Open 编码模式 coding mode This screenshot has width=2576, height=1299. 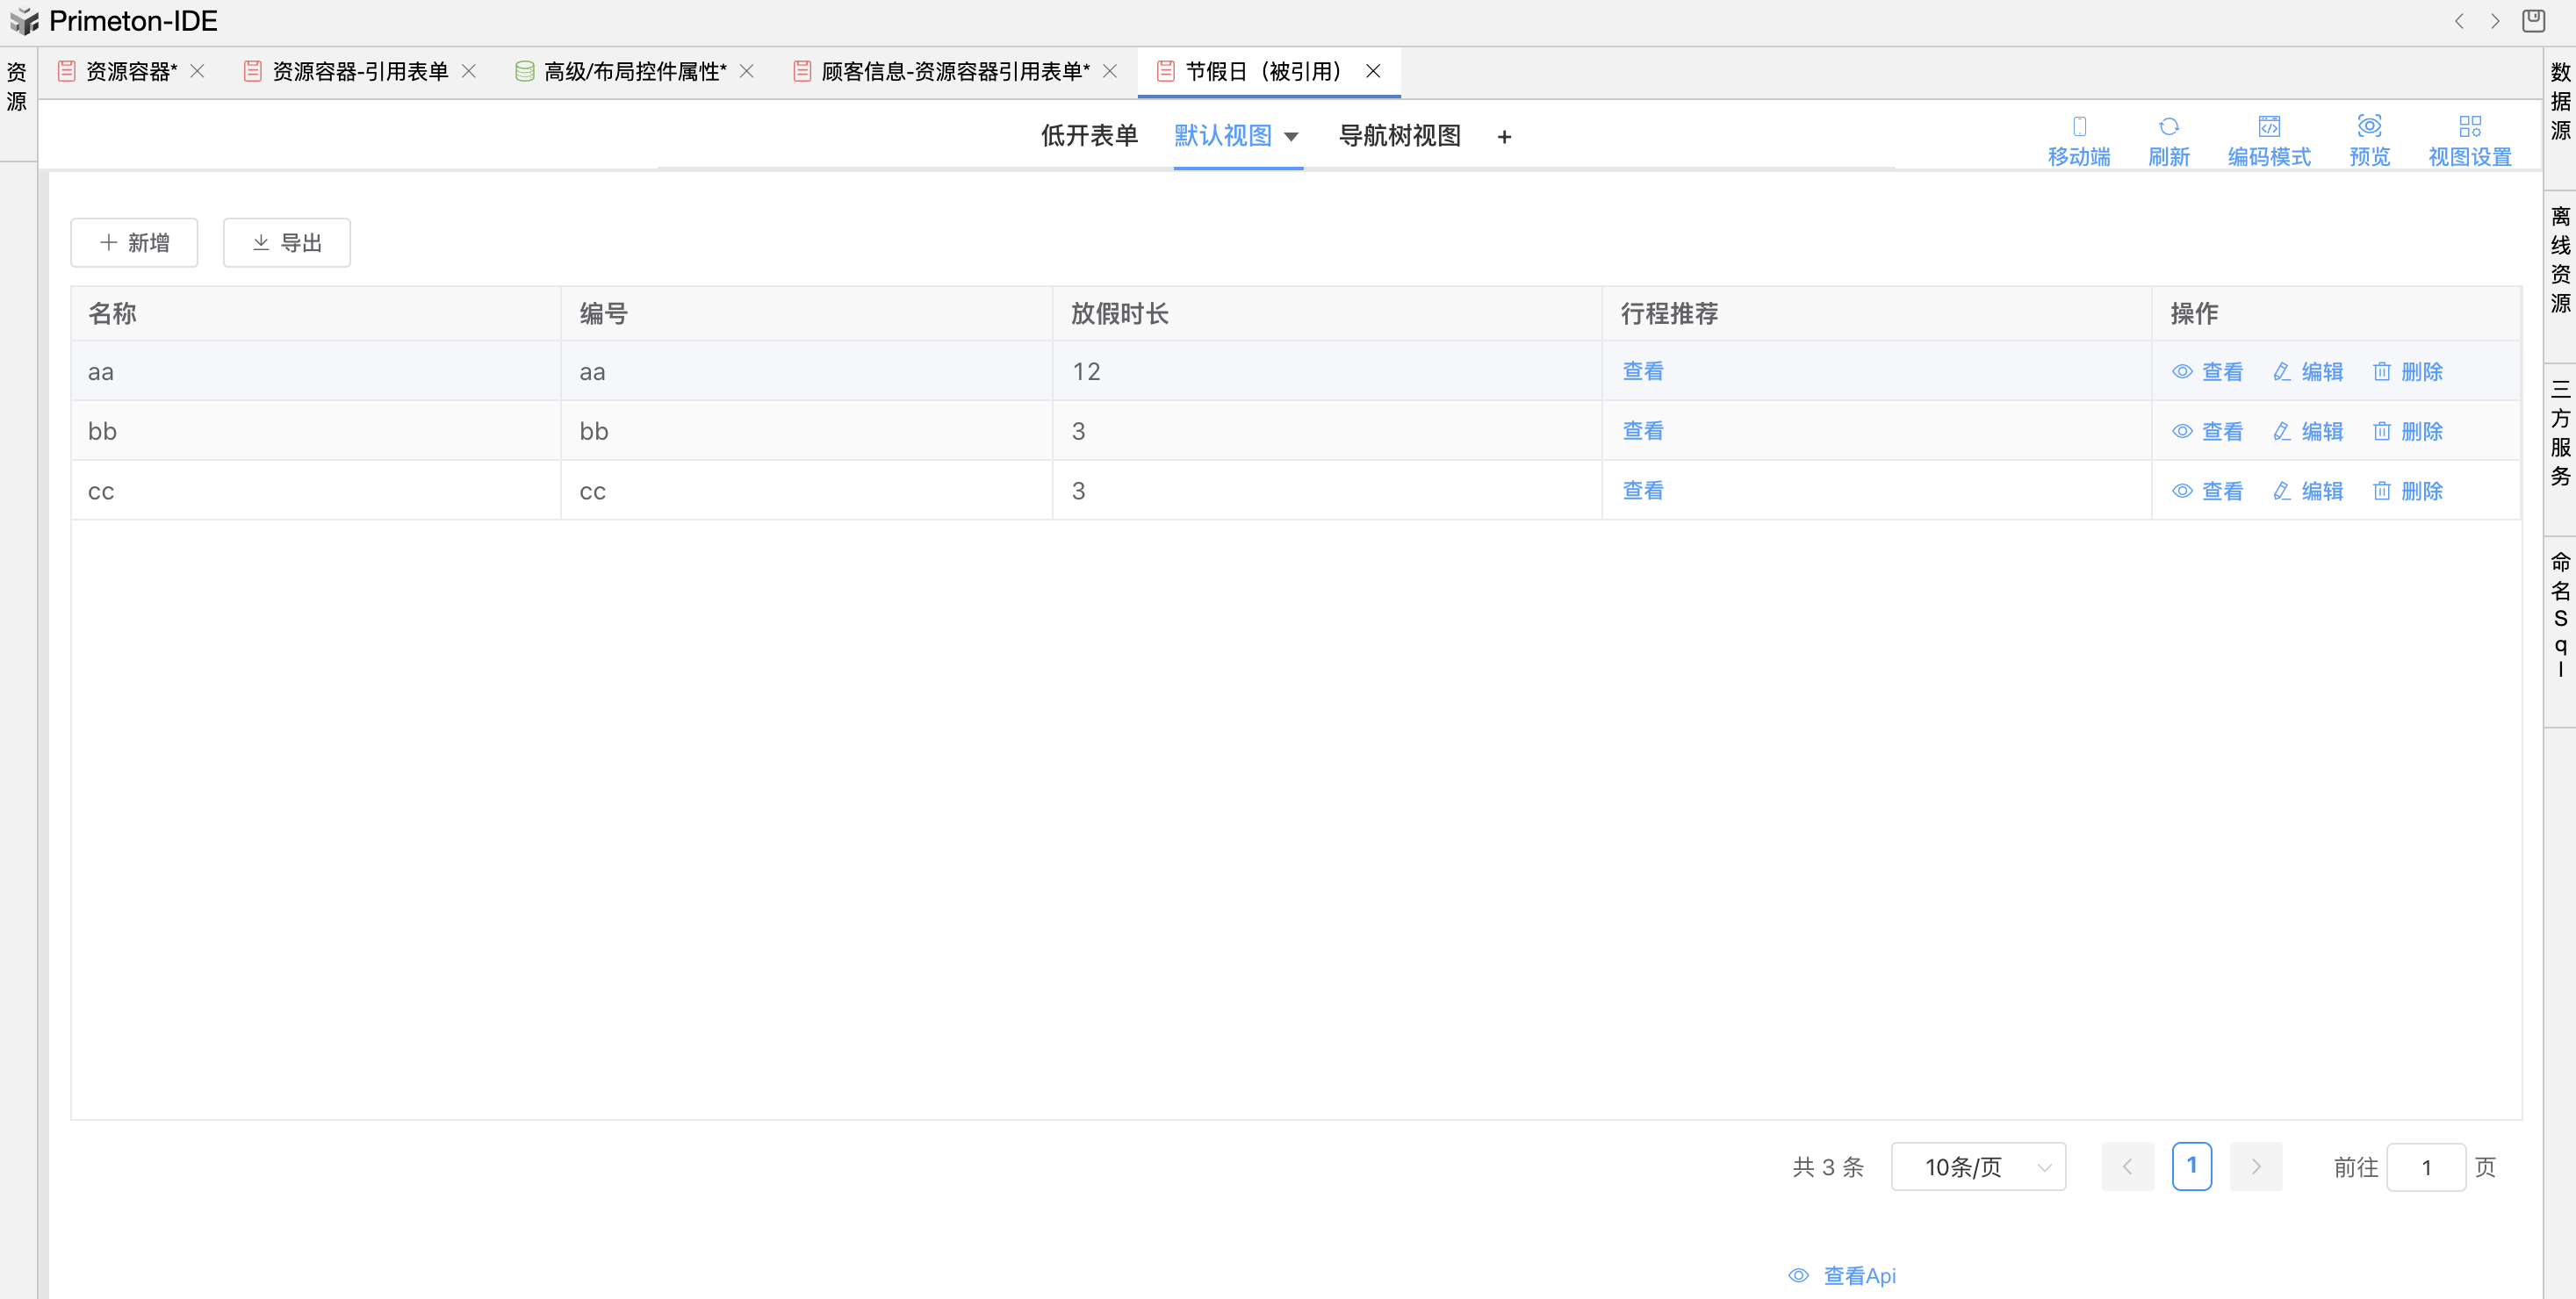[x=2268, y=139]
